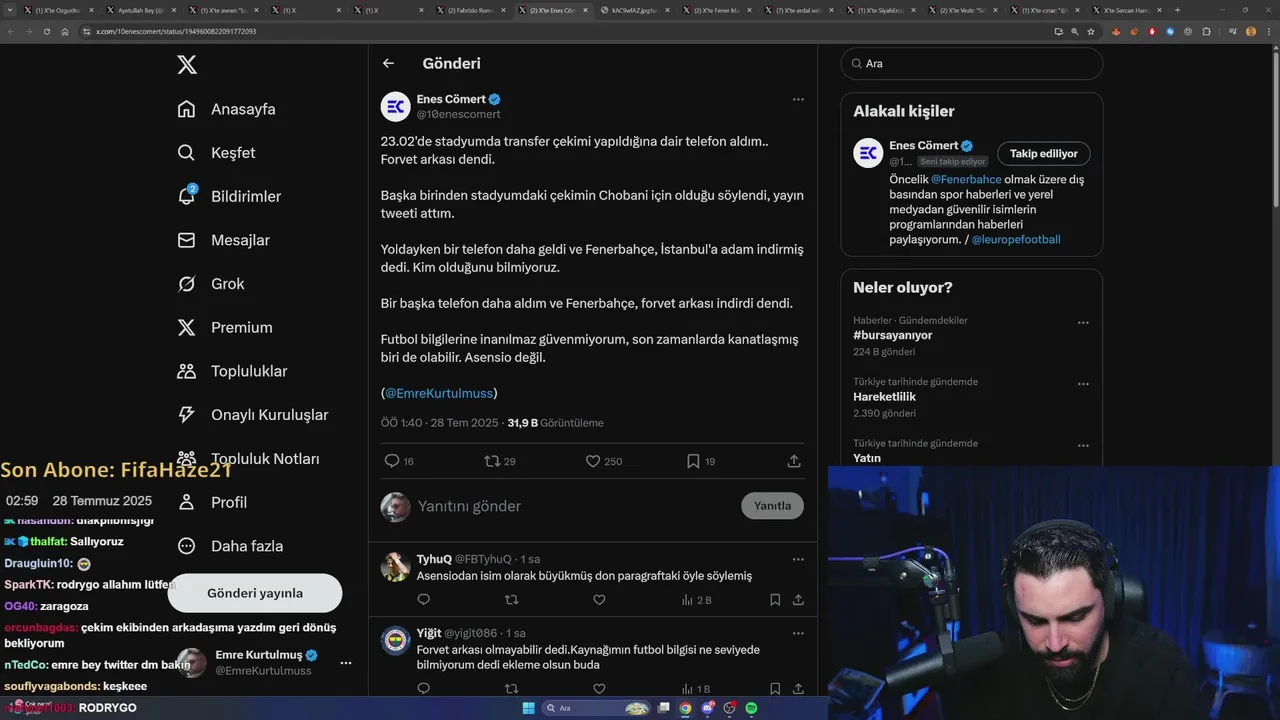Open Bildirimler notifications
1280x720 pixels.
(229, 196)
